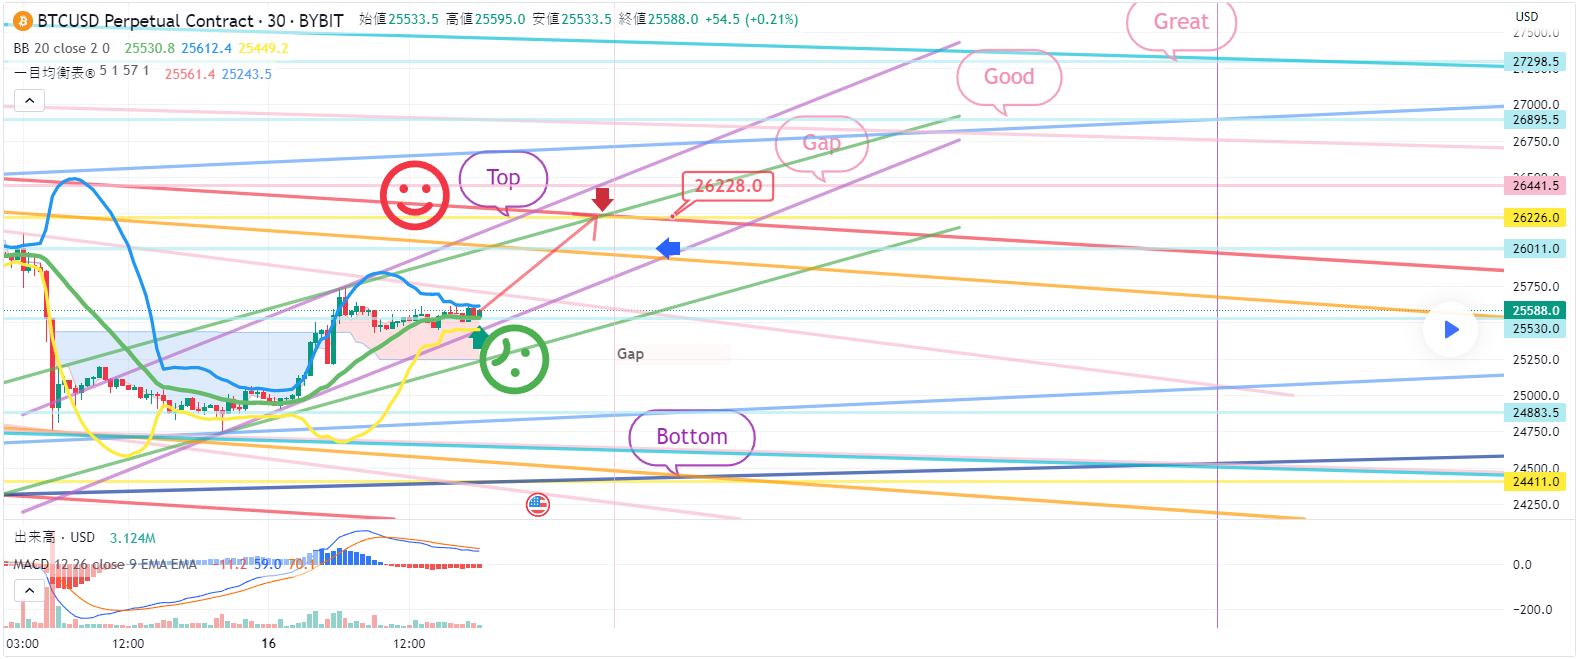Click the purple "Bottom" callout bubble
Screen dimensions: 1577x659
[x=691, y=437]
